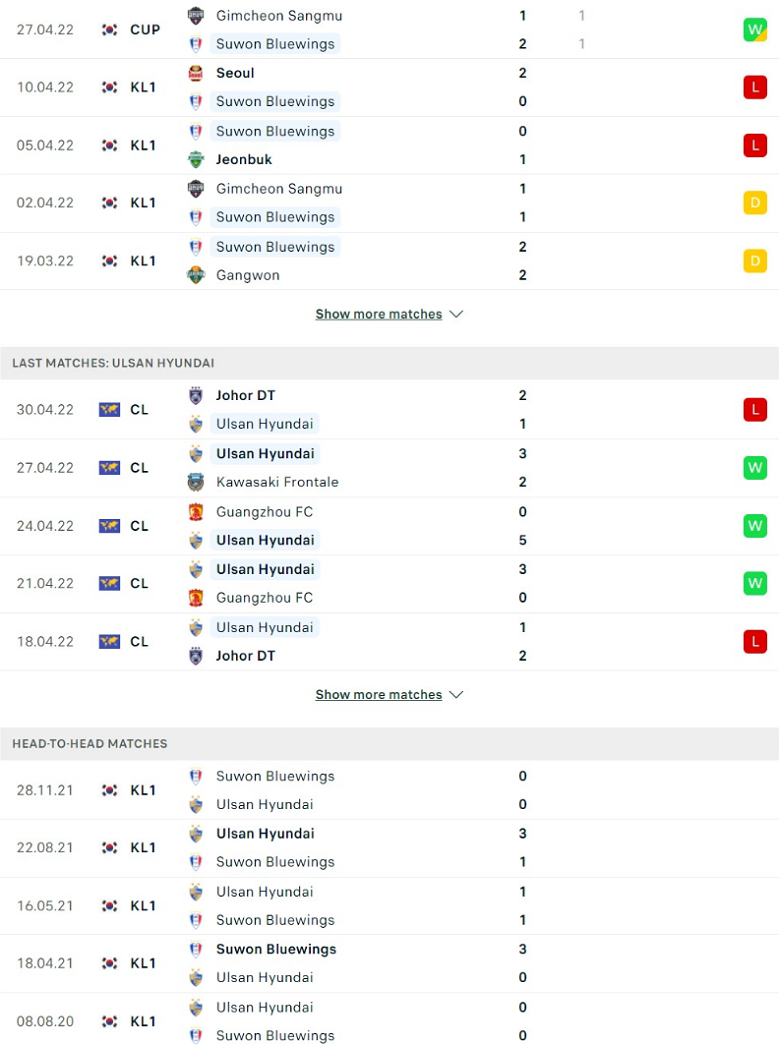
Task: Click chevron arrow beside Ulsan's Show more matches
Action: pos(456,694)
